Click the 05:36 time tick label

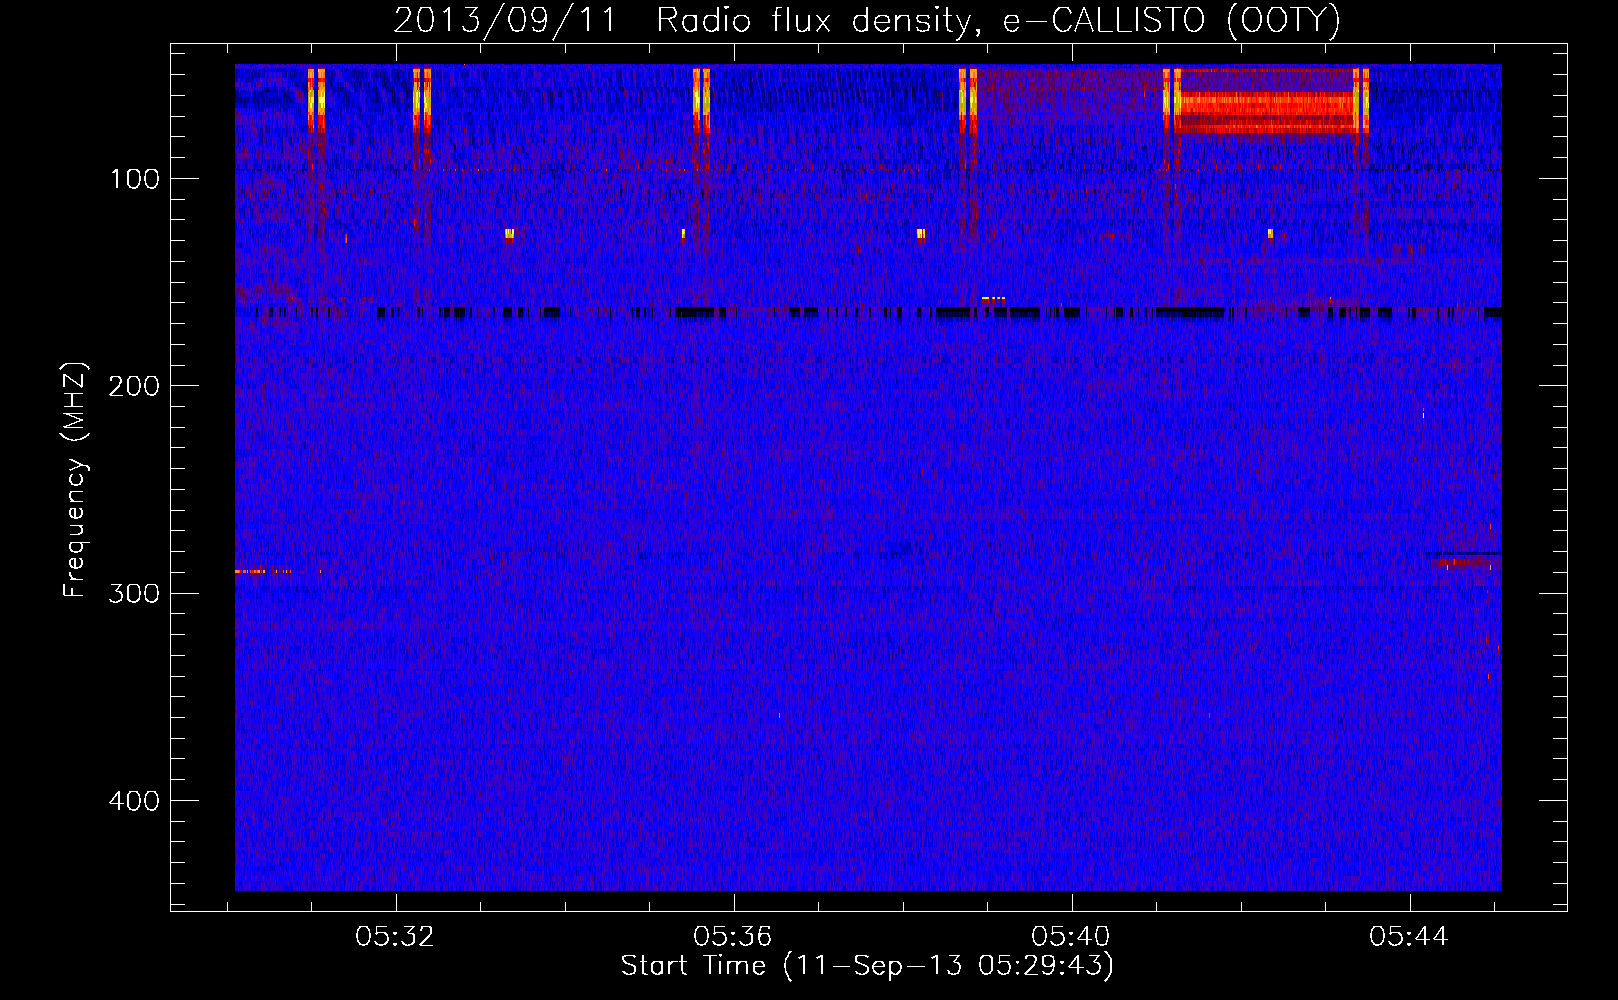(733, 937)
